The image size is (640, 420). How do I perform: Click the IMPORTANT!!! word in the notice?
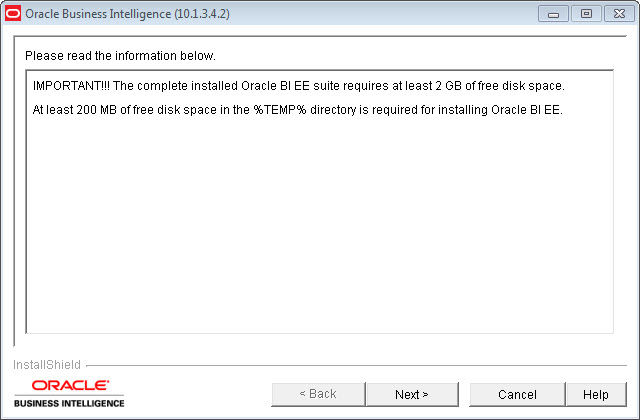point(71,86)
